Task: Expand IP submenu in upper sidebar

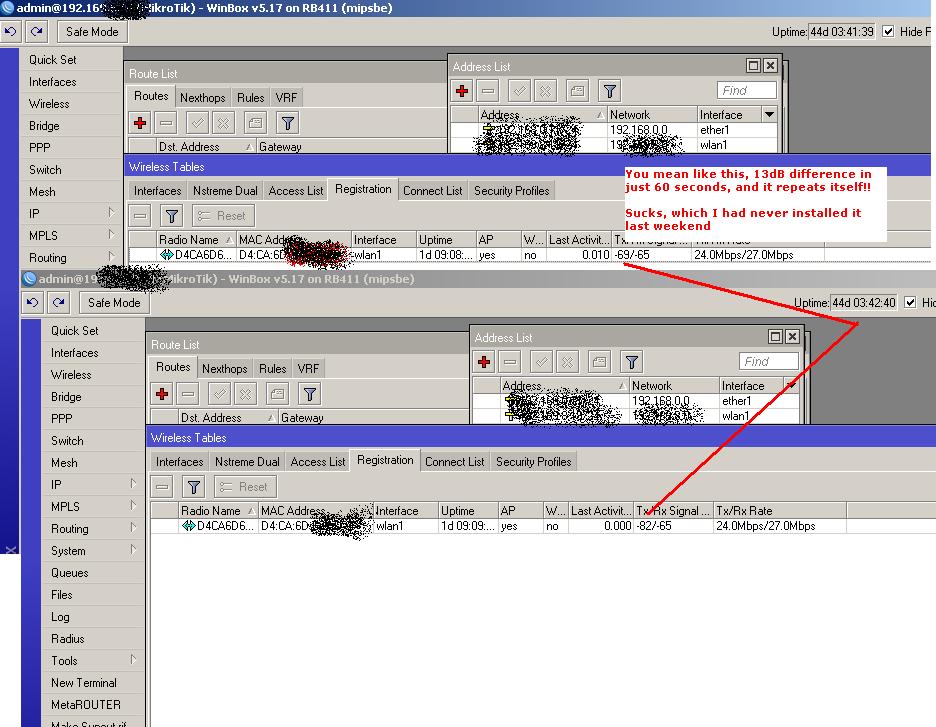Action: (111, 213)
